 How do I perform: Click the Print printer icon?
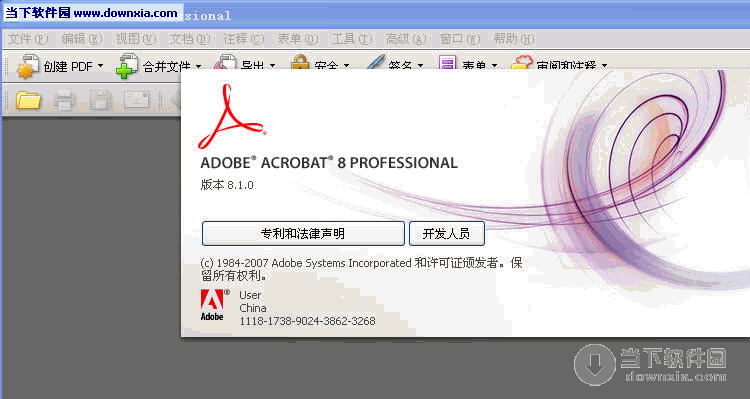pos(65,100)
